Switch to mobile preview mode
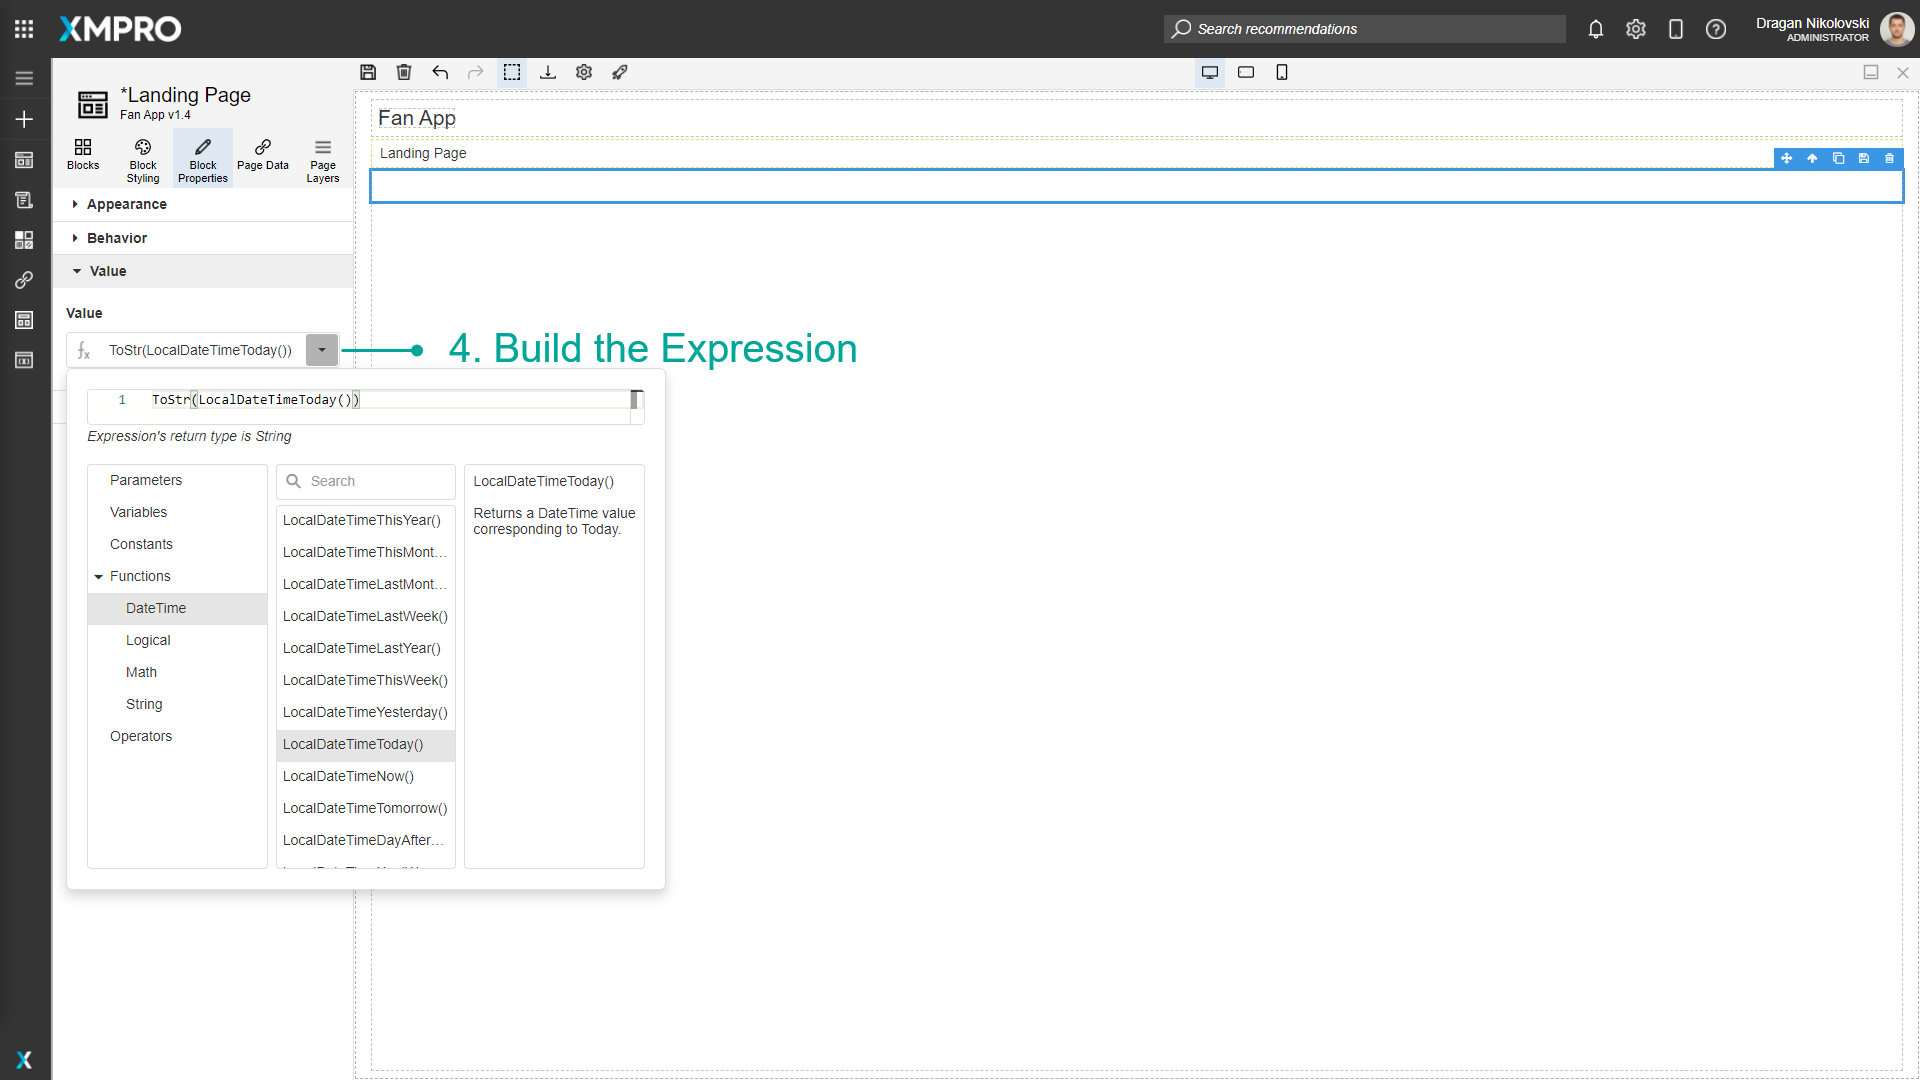Image resolution: width=1920 pixels, height=1080 pixels. [1282, 72]
